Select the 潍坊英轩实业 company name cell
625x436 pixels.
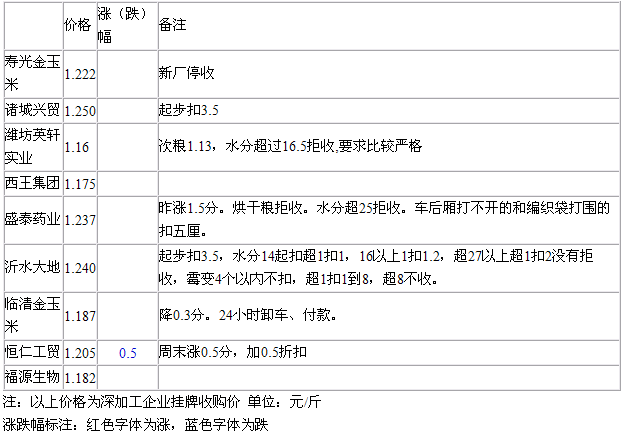[x=32, y=147]
